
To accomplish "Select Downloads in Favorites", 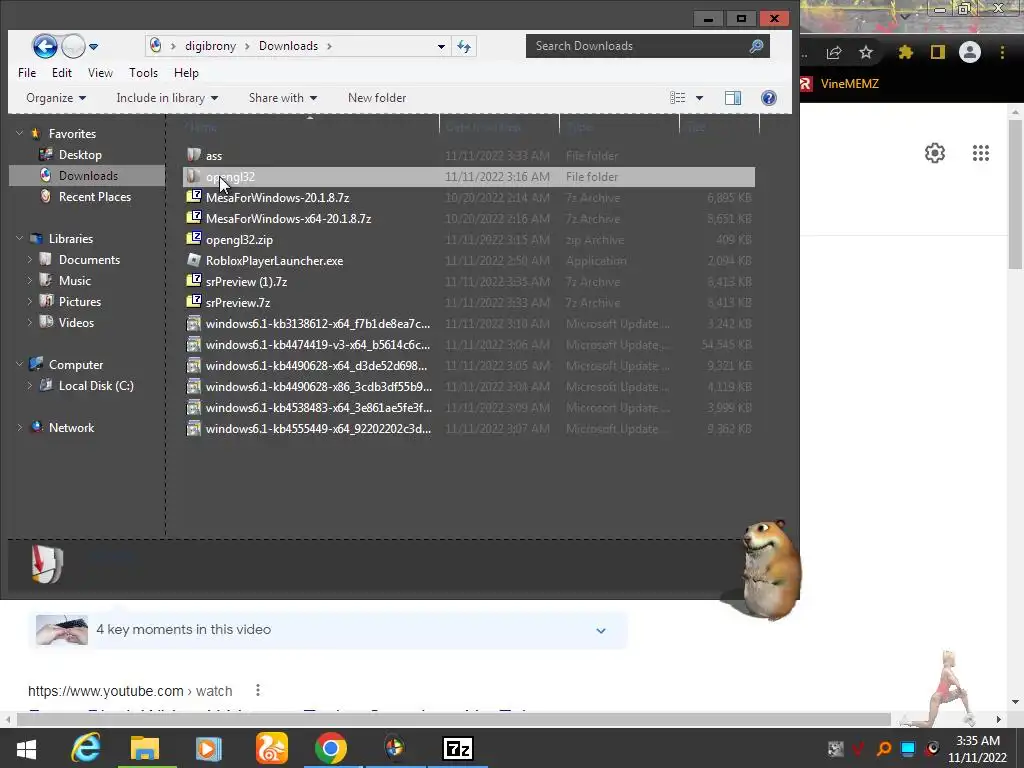I will (x=88, y=176).
